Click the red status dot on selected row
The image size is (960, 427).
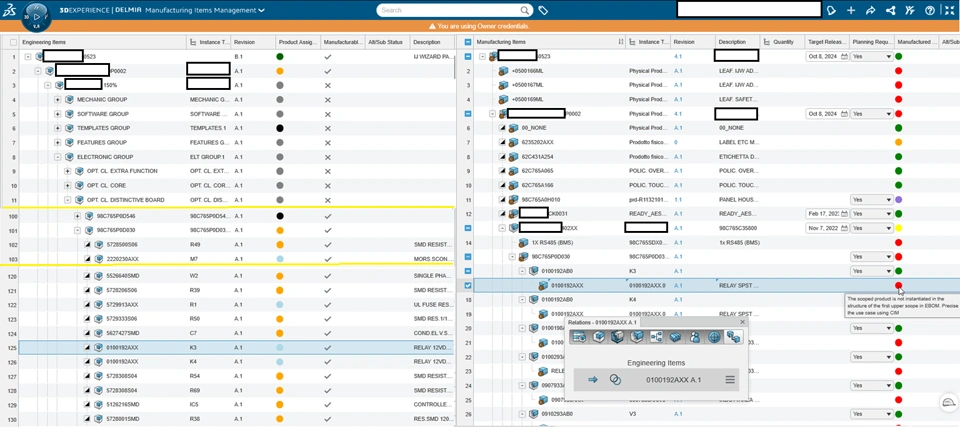pyautogui.click(x=898, y=285)
